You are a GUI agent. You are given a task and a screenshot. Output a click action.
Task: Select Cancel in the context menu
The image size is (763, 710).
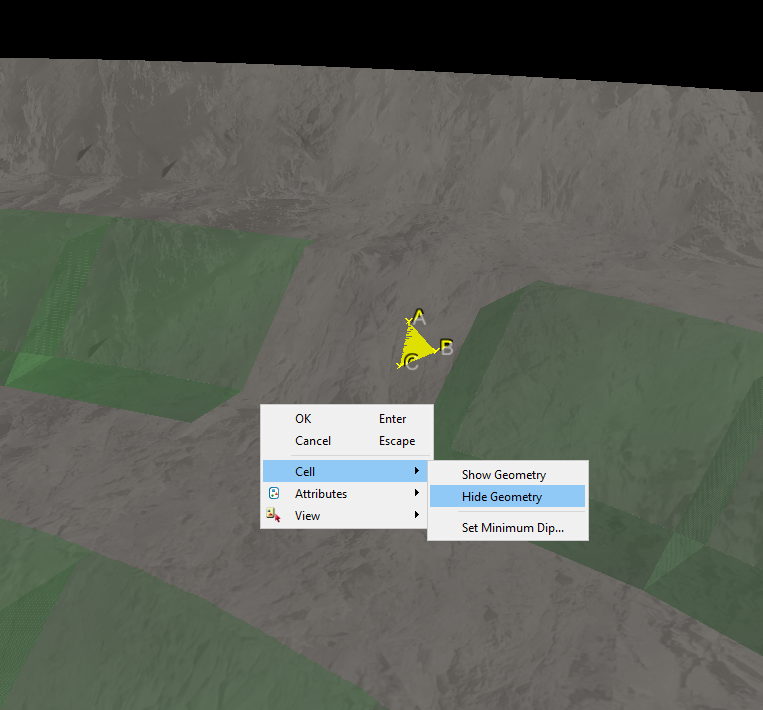coord(346,441)
